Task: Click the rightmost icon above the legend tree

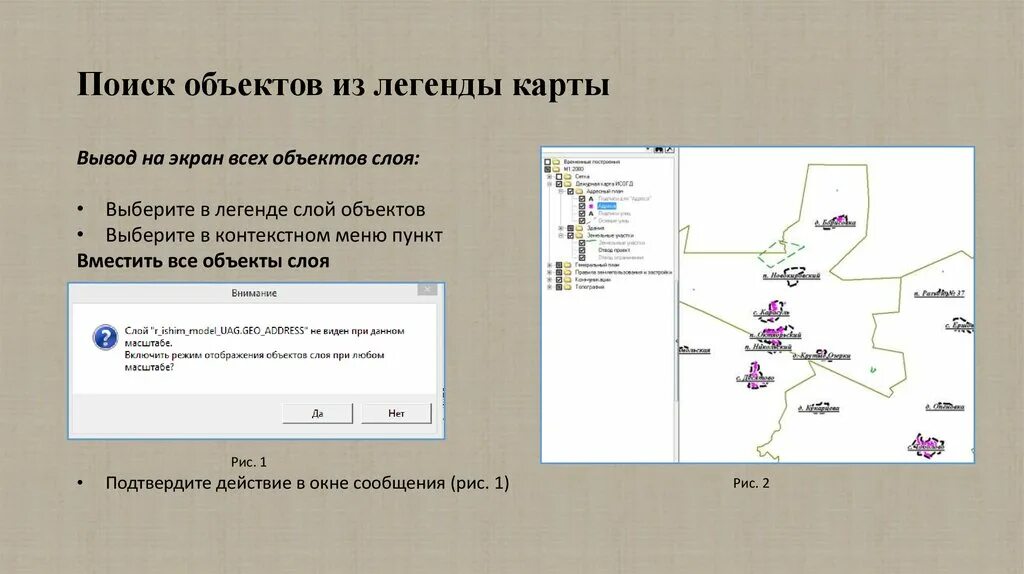Action: 669,150
